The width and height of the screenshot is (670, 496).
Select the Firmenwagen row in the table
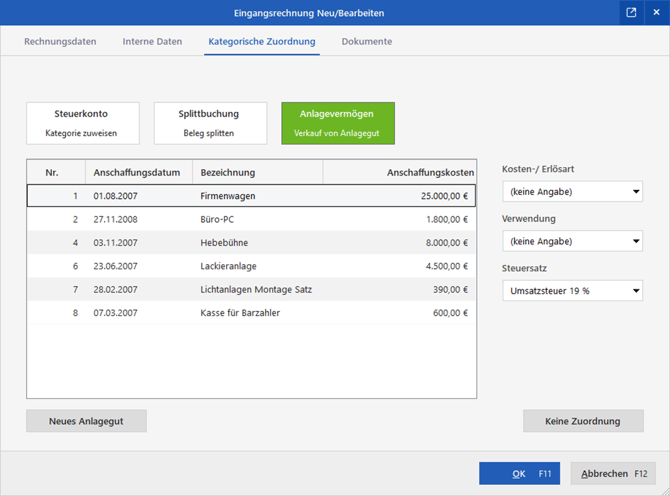click(251, 194)
